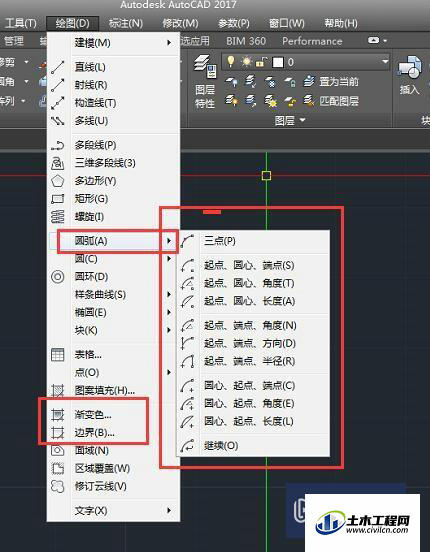The width and height of the screenshot is (430, 552).
Task: Open the layer 0 dropdown list
Action: pyautogui.click(x=385, y=62)
